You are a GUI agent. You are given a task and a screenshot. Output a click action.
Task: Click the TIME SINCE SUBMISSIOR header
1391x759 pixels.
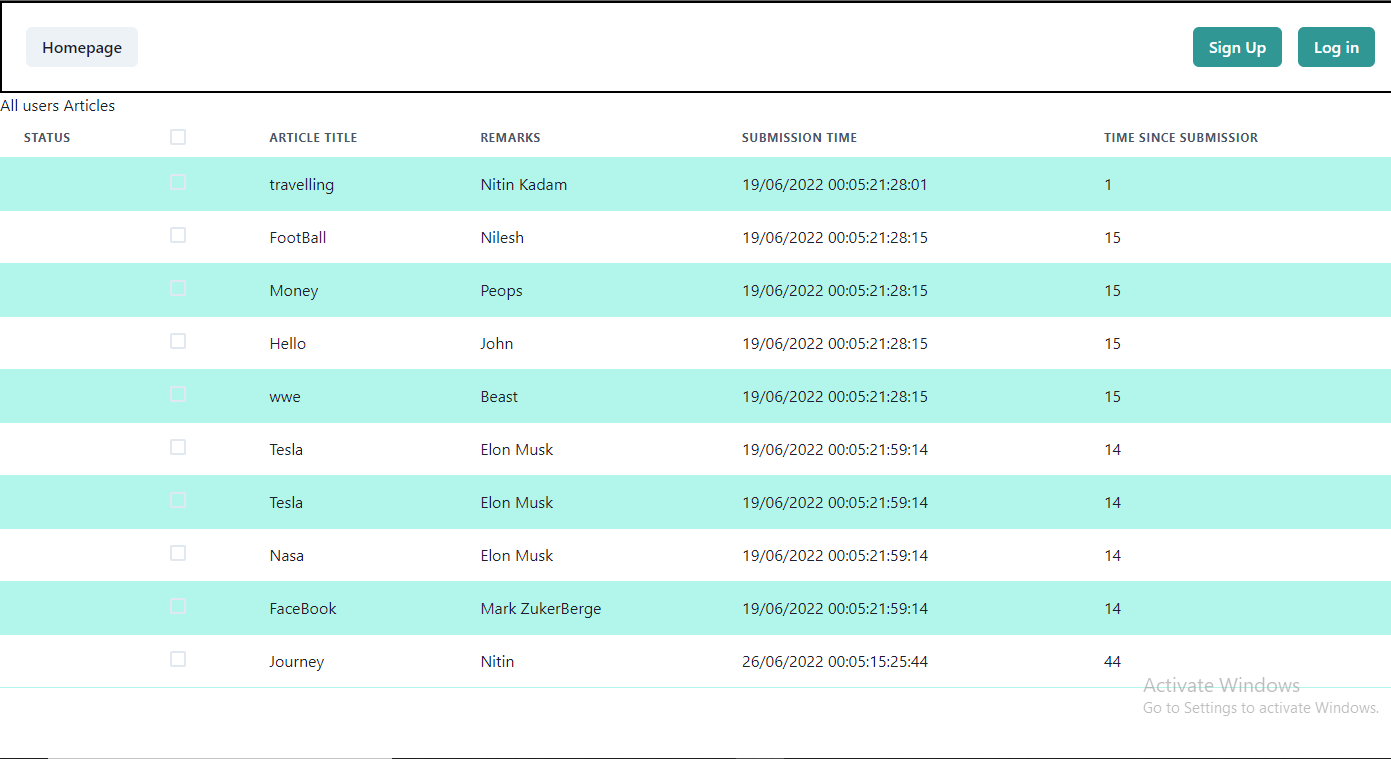coord(1181,138)
